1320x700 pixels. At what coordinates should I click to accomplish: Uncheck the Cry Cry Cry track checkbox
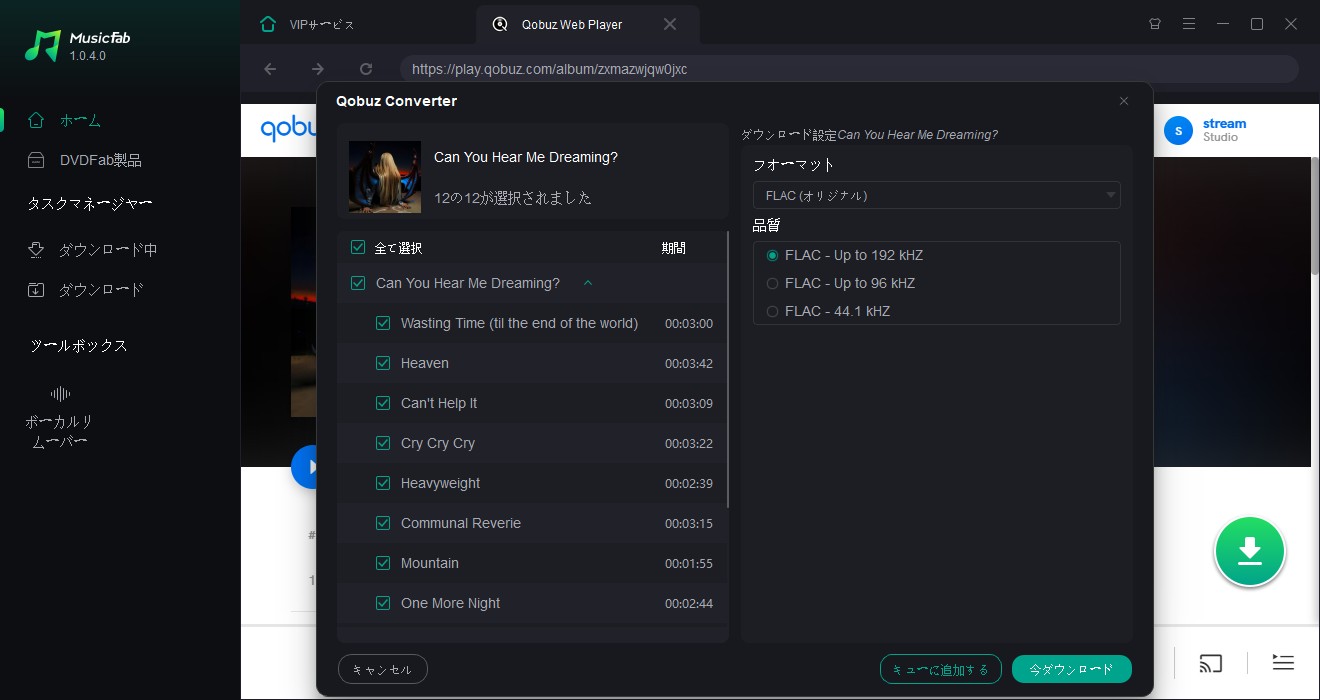(x=383, y=443)
